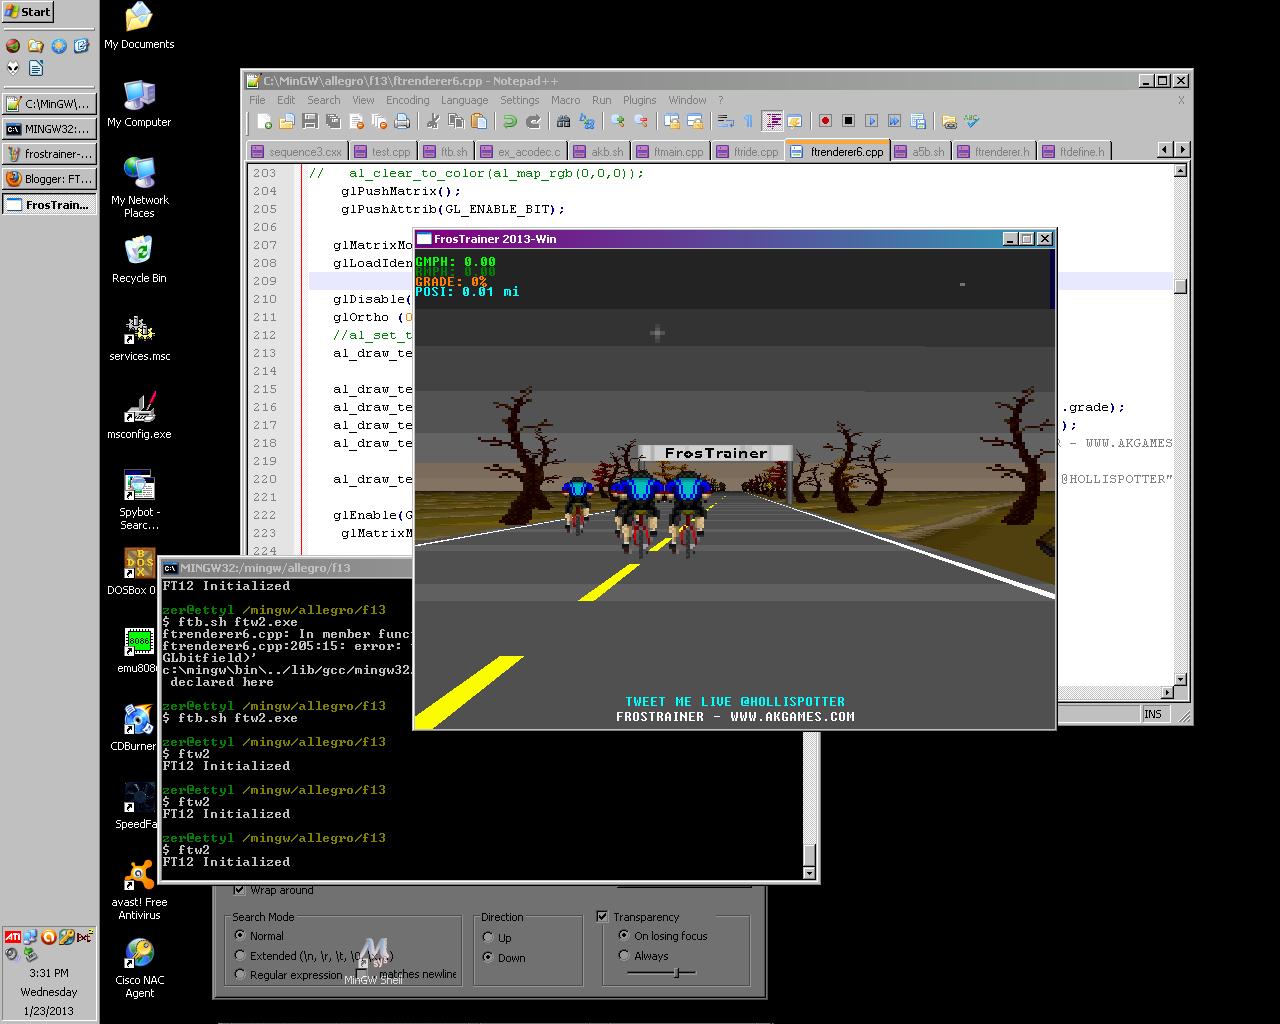Play back the recorded macro icon
The image size is (1280, 1024).
pyautogui.click(x=871, y=121)
